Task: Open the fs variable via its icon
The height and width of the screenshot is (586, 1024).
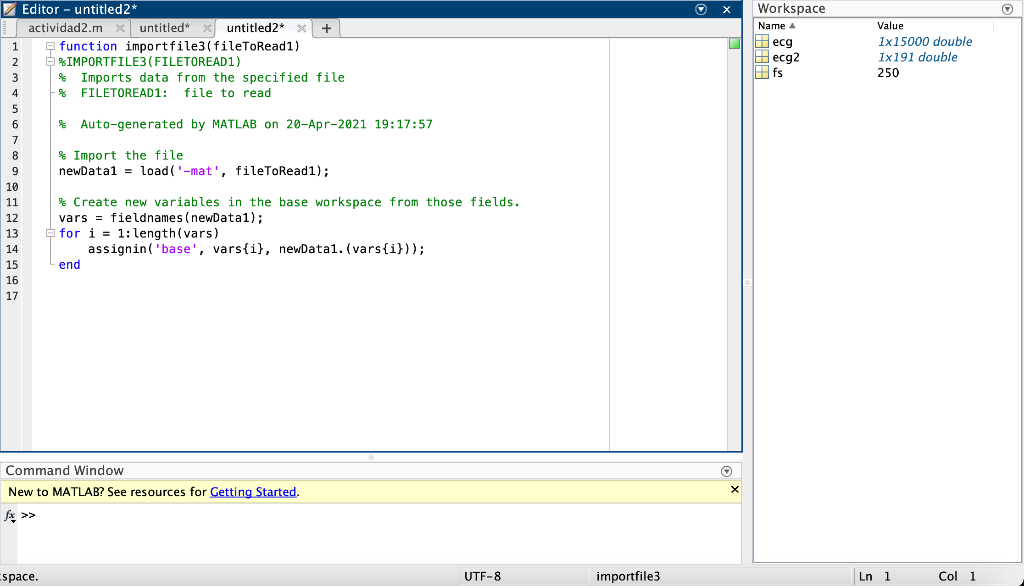Action: point(762,72)
